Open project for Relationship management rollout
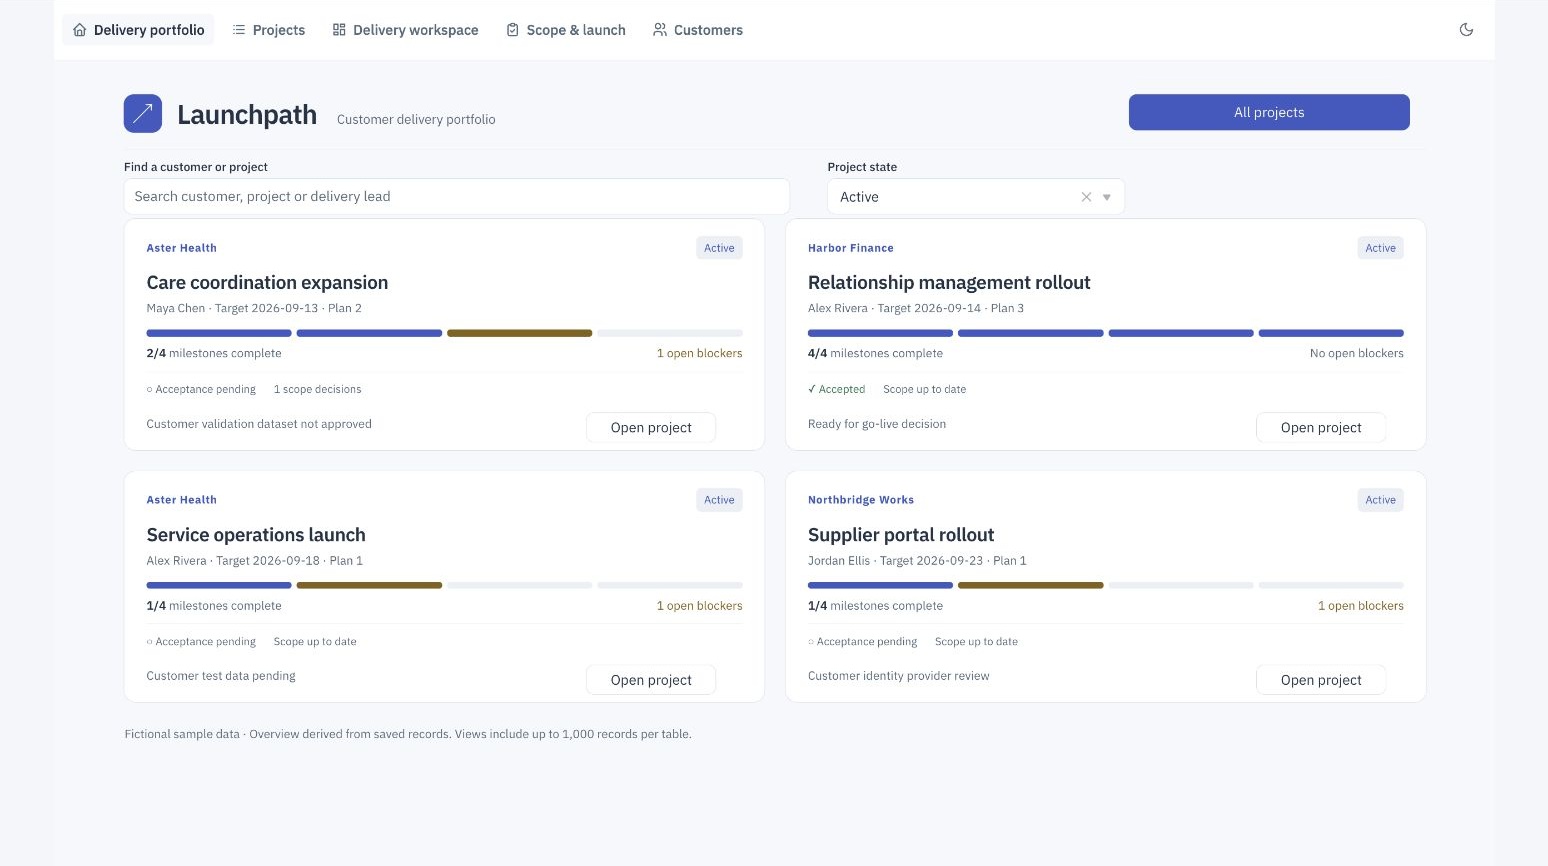Viewport: 1548px width, 866px height. click(1321, 427)
